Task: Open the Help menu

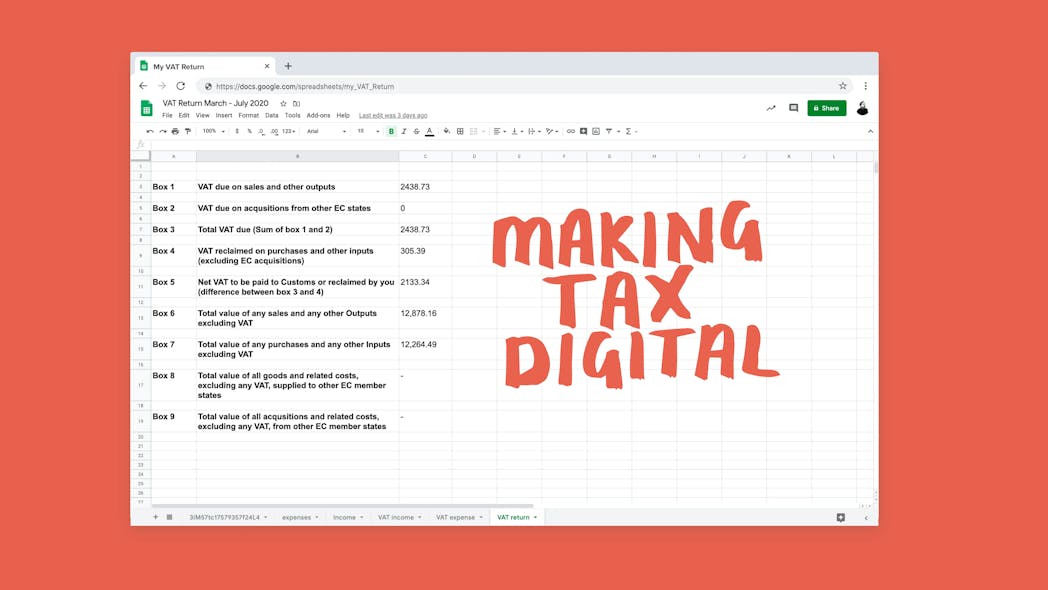Action: pyautogui.click(x=343, y=116)
